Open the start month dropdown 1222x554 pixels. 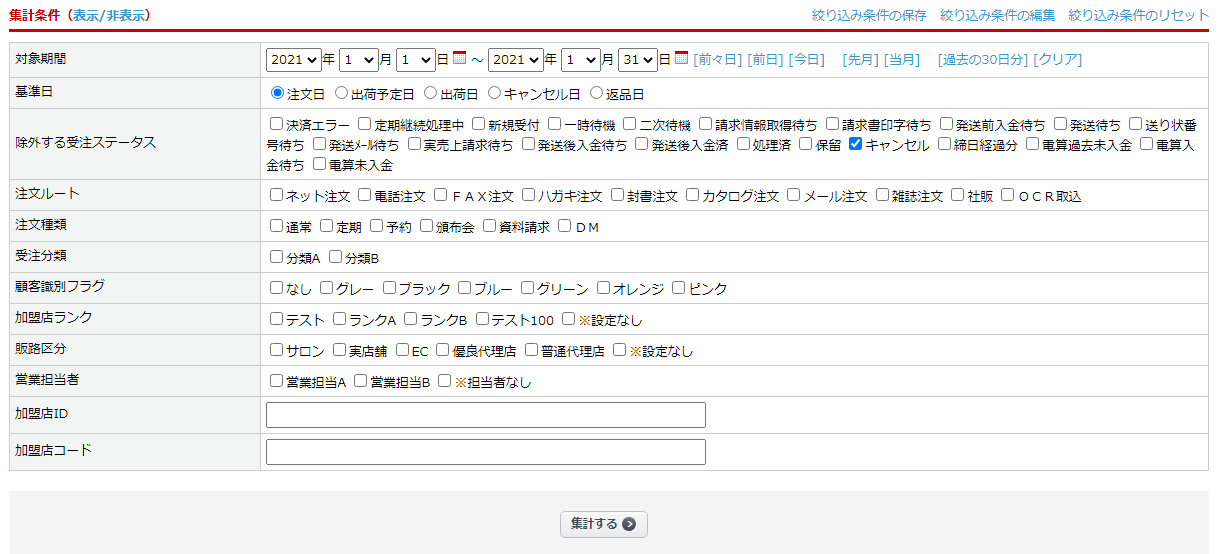[359, 60]
